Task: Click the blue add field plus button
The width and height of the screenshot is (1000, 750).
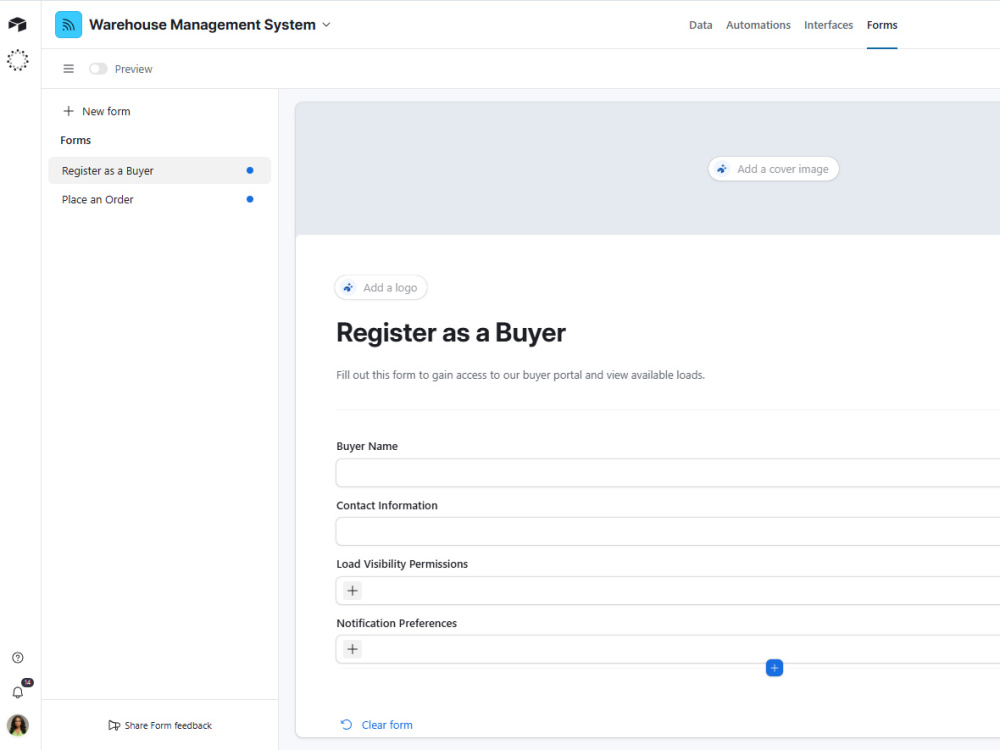Action: 774,668
